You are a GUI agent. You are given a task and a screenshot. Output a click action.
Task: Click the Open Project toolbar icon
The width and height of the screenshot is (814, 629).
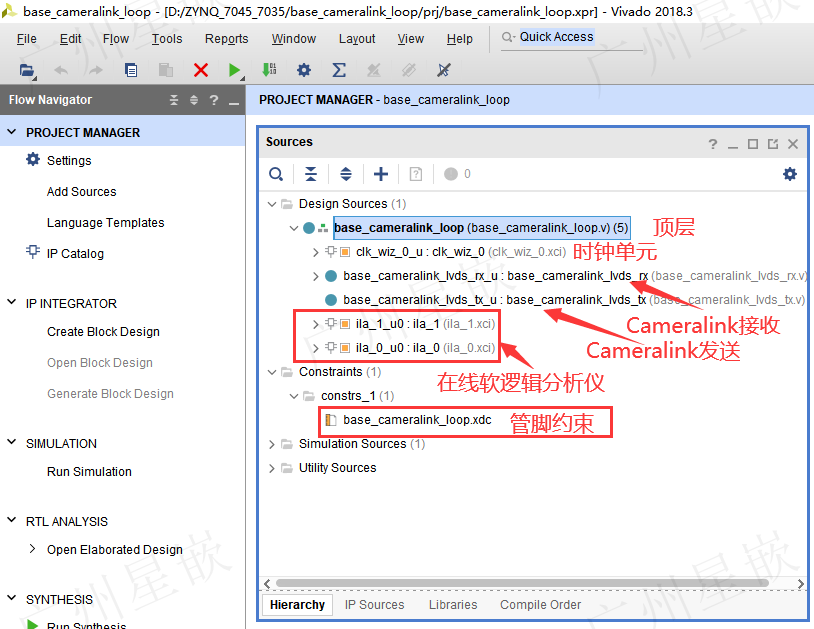tap(27, 70)
